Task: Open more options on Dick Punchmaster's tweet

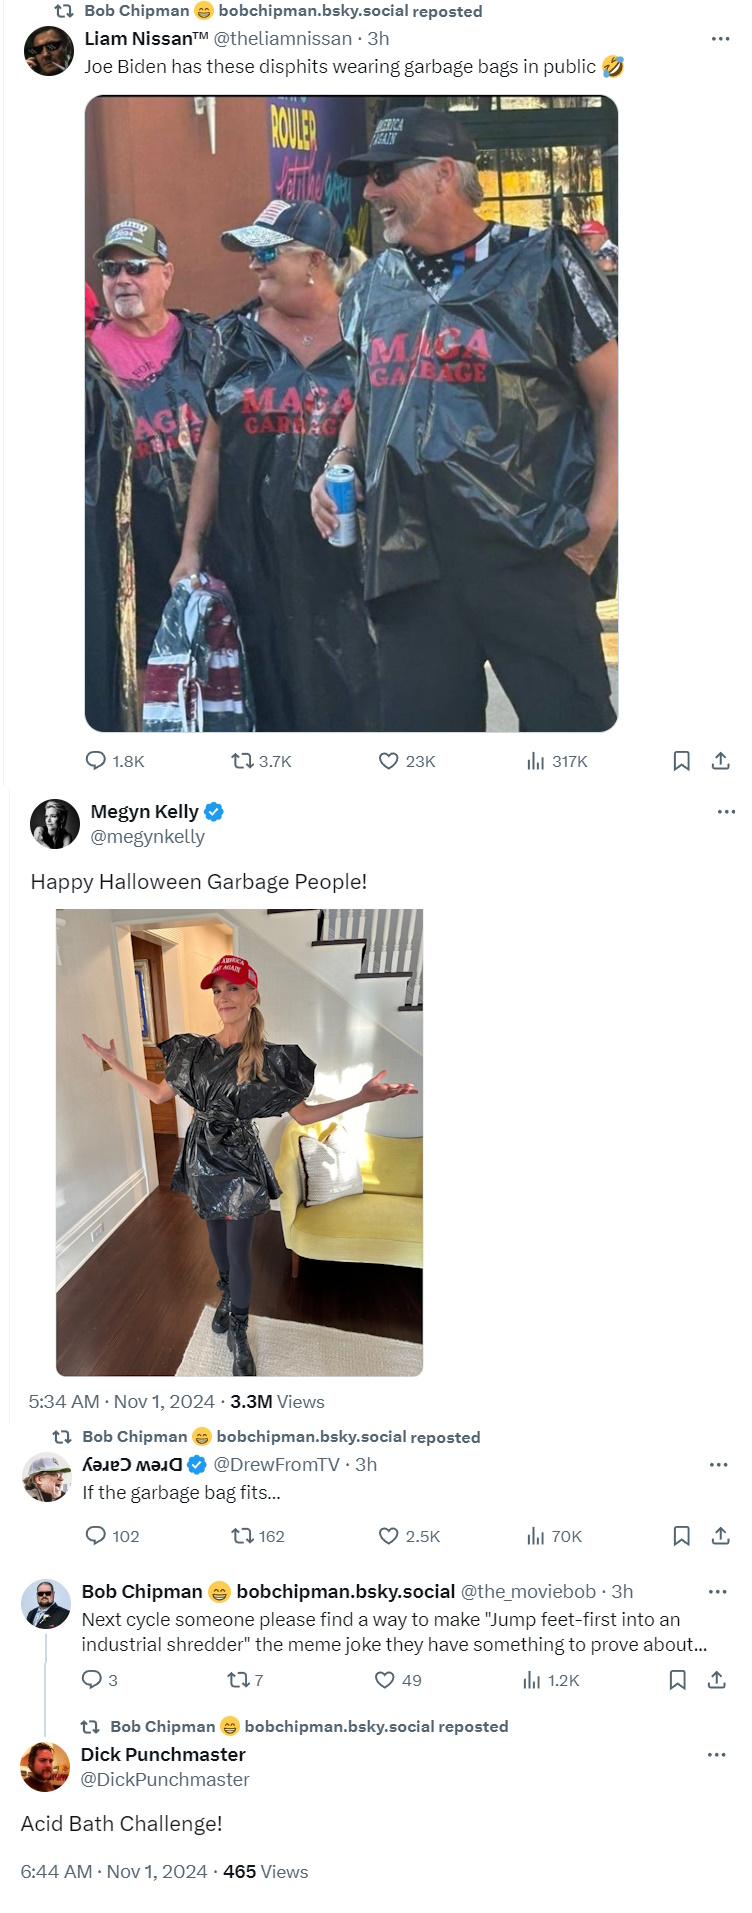Action: coord(717,1755)
